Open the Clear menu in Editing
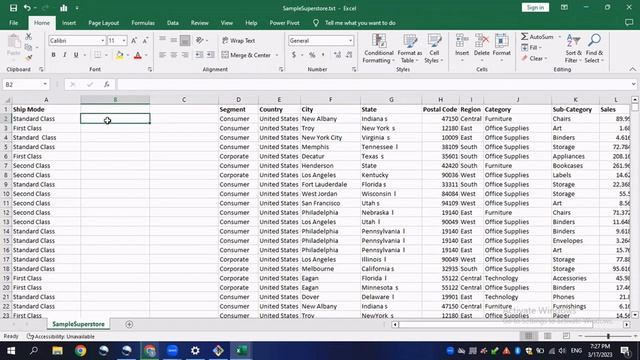640x360 pixels. [x=533, y=58]
